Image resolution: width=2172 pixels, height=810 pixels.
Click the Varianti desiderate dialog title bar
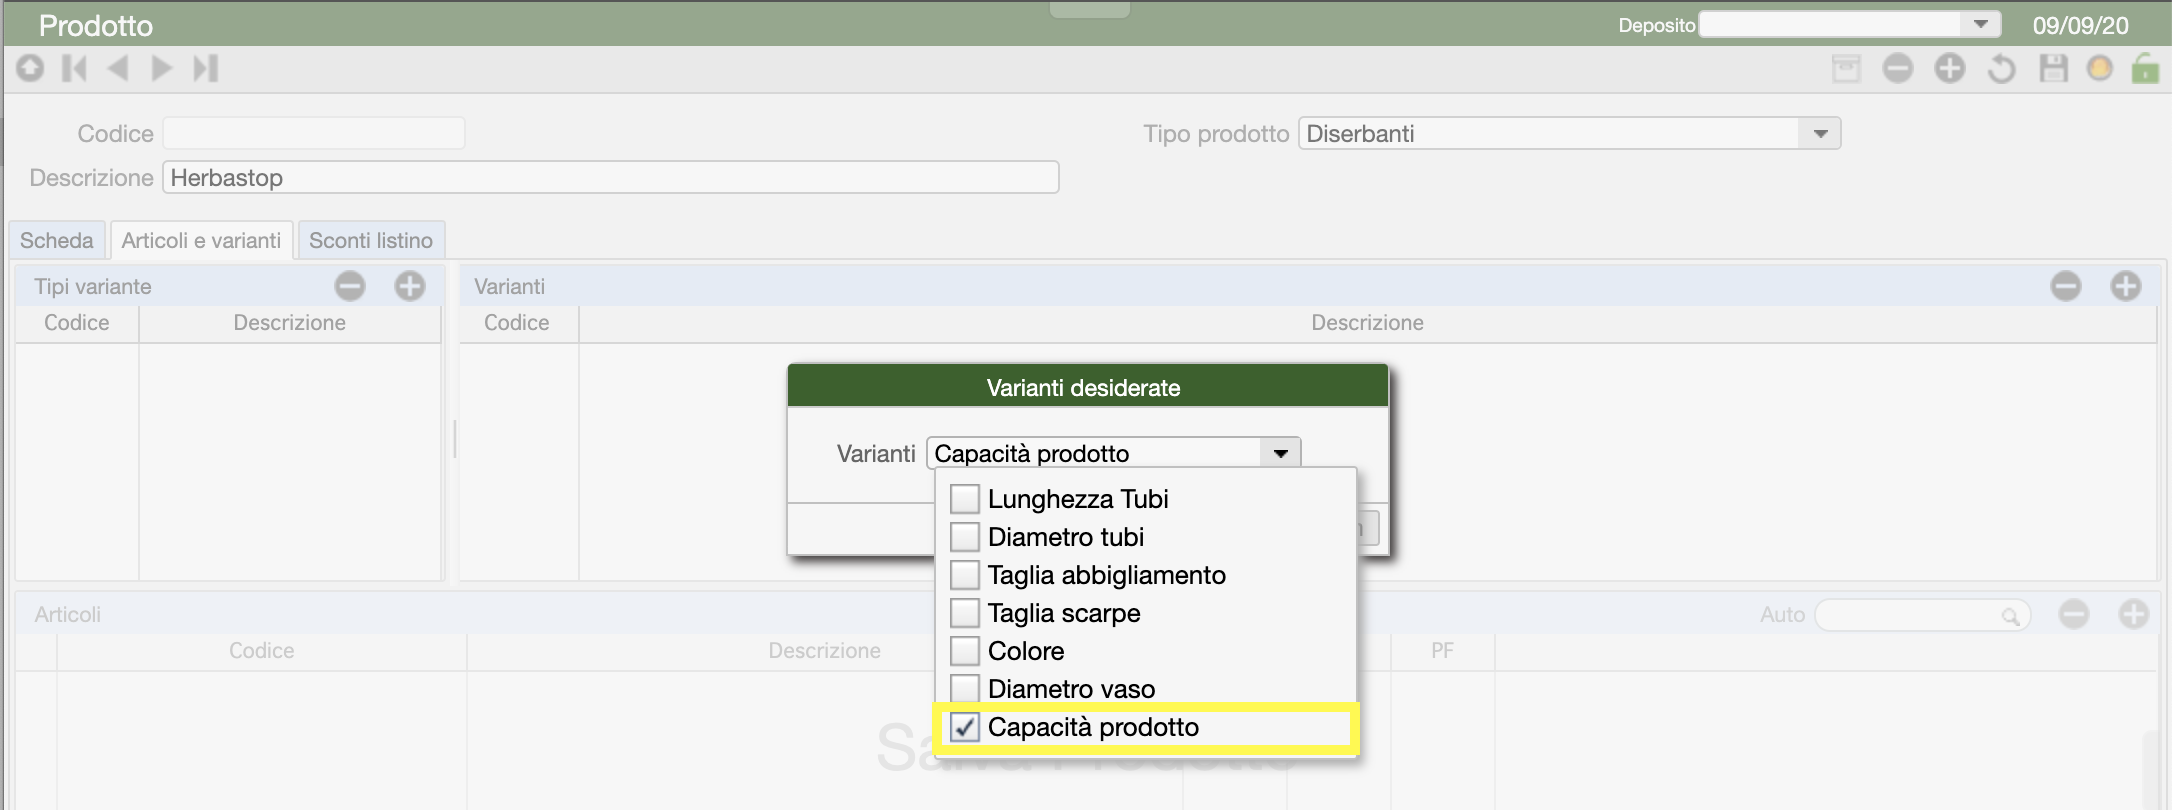point(1088,387)
